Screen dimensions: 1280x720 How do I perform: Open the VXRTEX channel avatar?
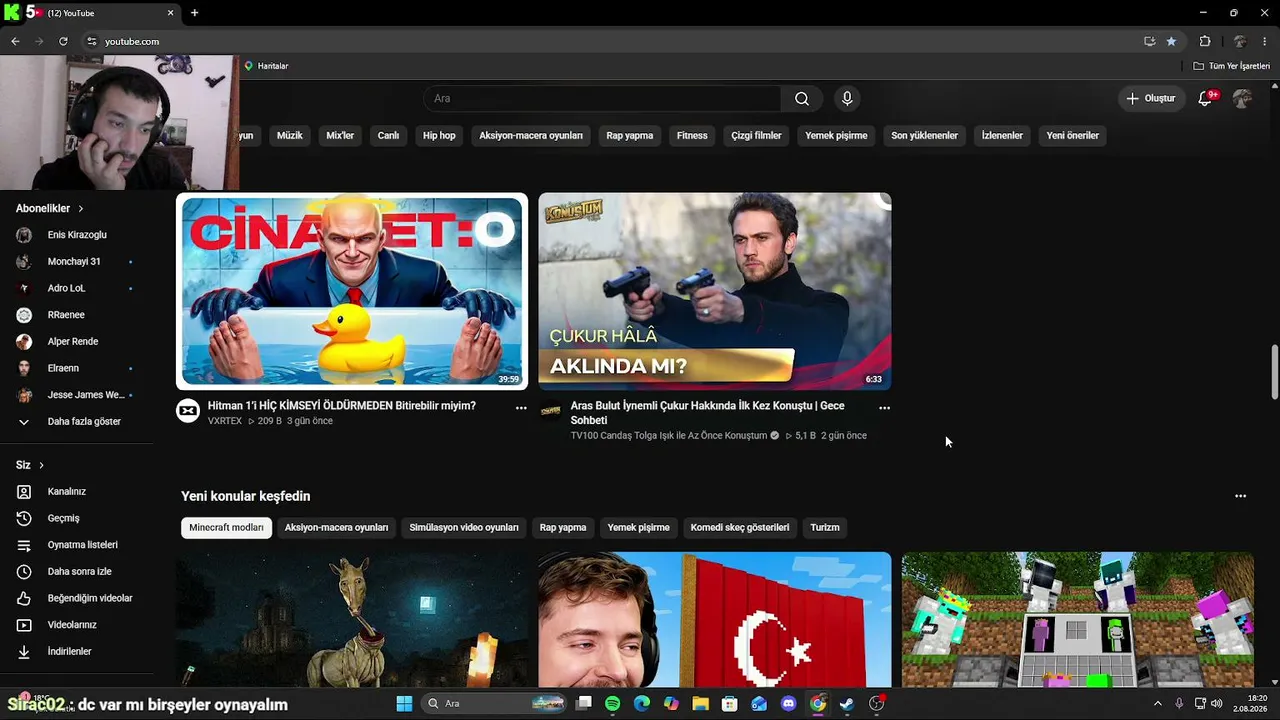[x=188, y=411]
